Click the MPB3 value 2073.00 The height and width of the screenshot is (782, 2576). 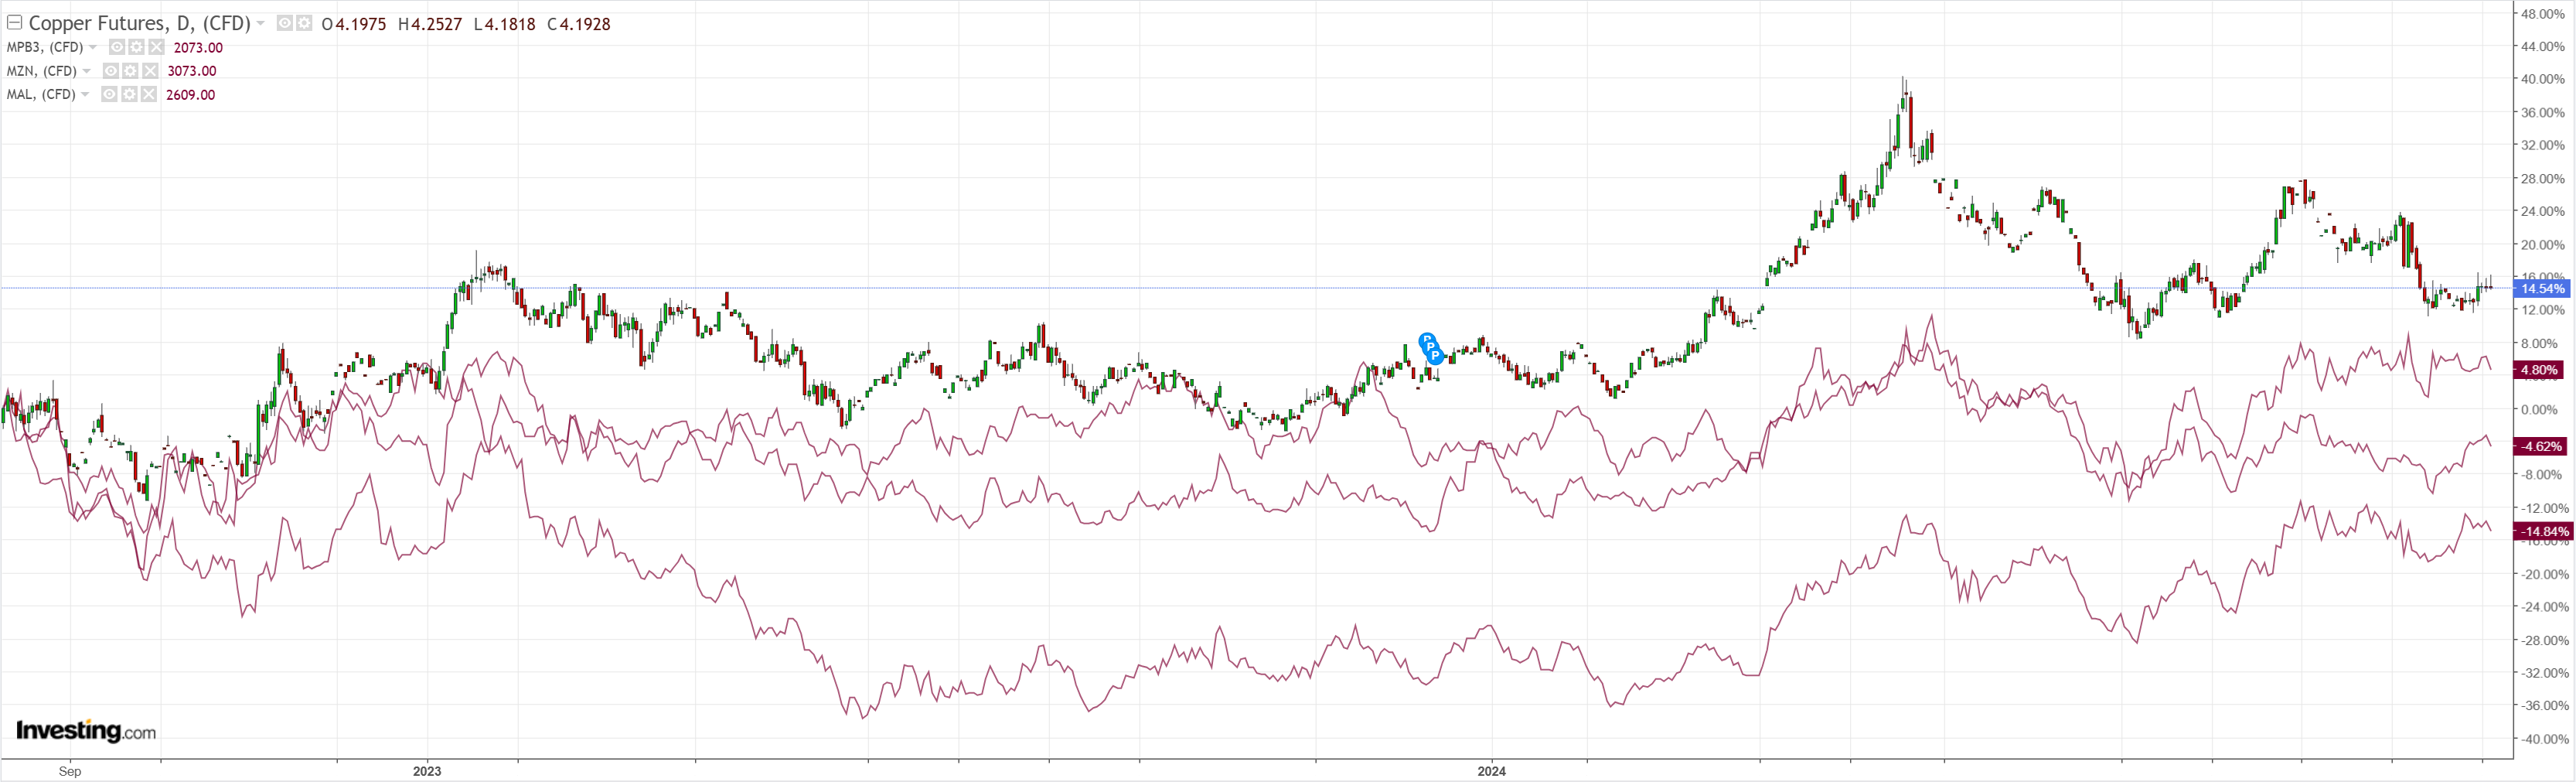pyautogui.click(x=198, y=47)
